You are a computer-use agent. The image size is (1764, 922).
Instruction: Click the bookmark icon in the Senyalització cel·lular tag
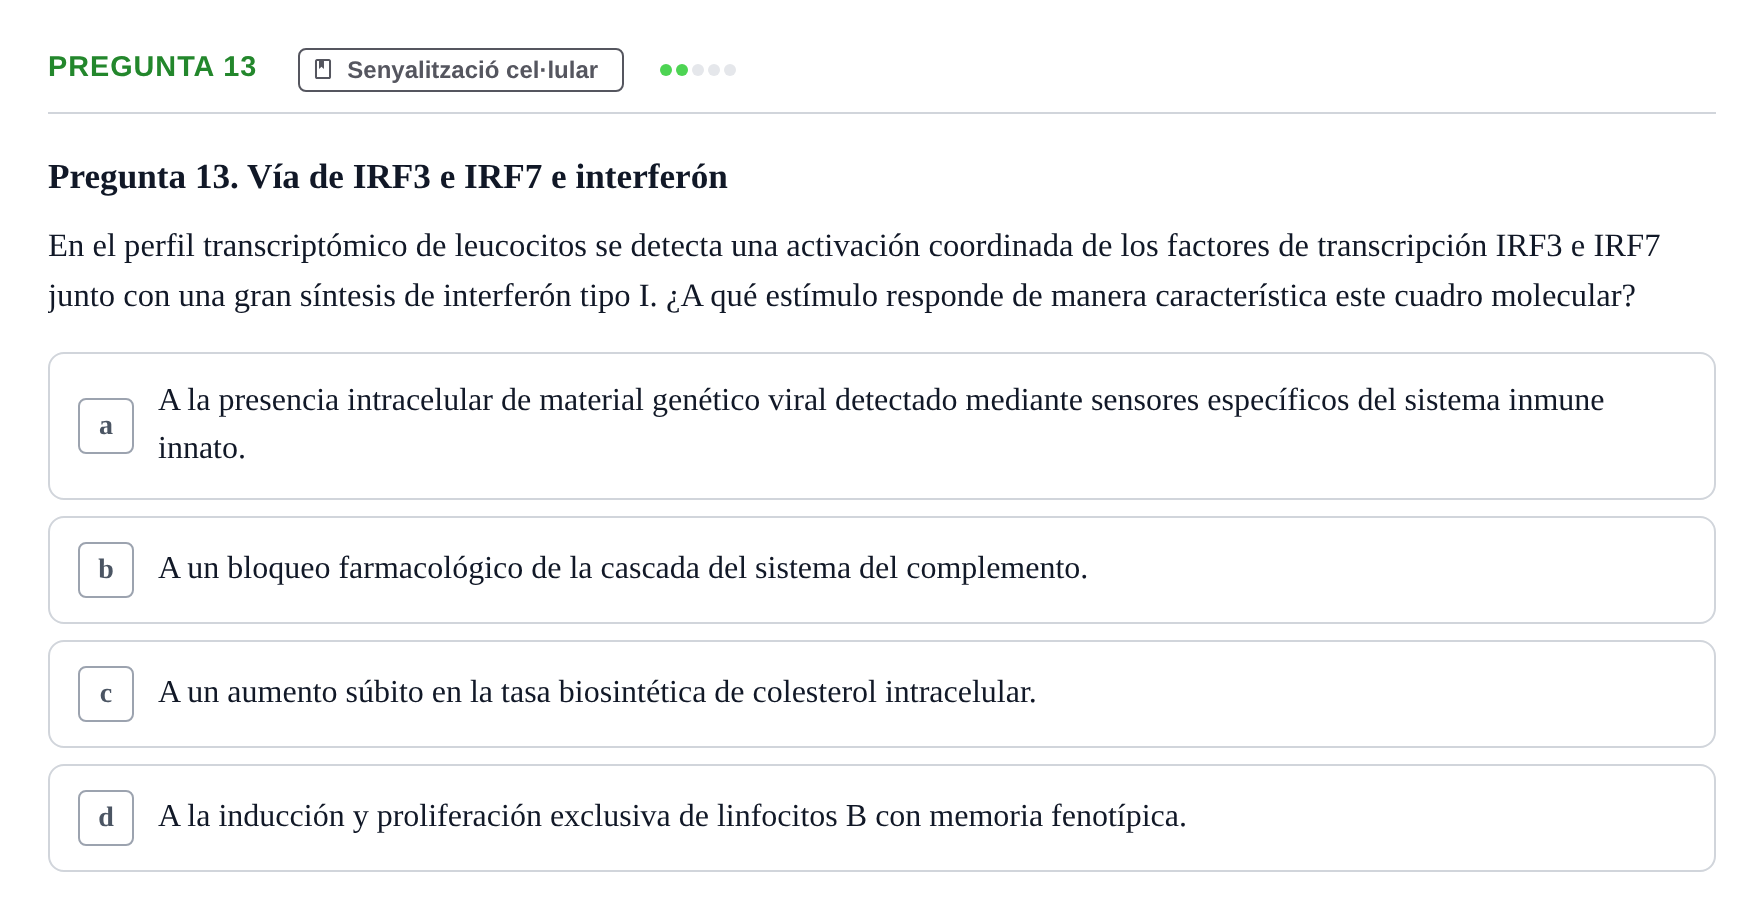tap(323, 69)
